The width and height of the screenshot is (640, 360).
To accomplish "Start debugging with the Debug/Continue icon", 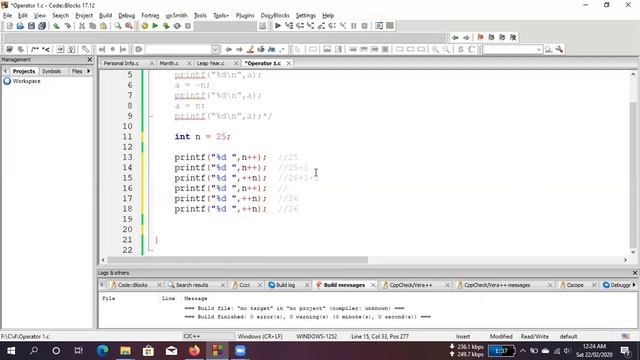I will (x=278, y=26).
